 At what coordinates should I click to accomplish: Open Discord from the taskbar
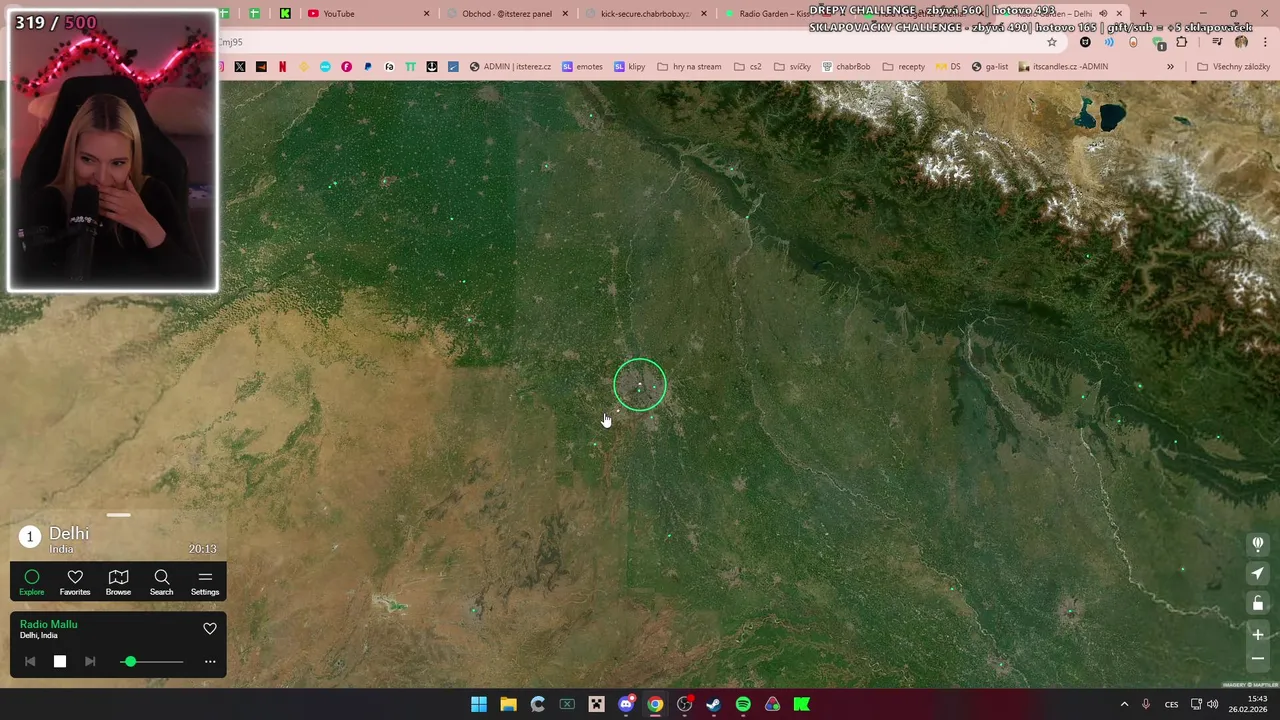coord(626,704)
